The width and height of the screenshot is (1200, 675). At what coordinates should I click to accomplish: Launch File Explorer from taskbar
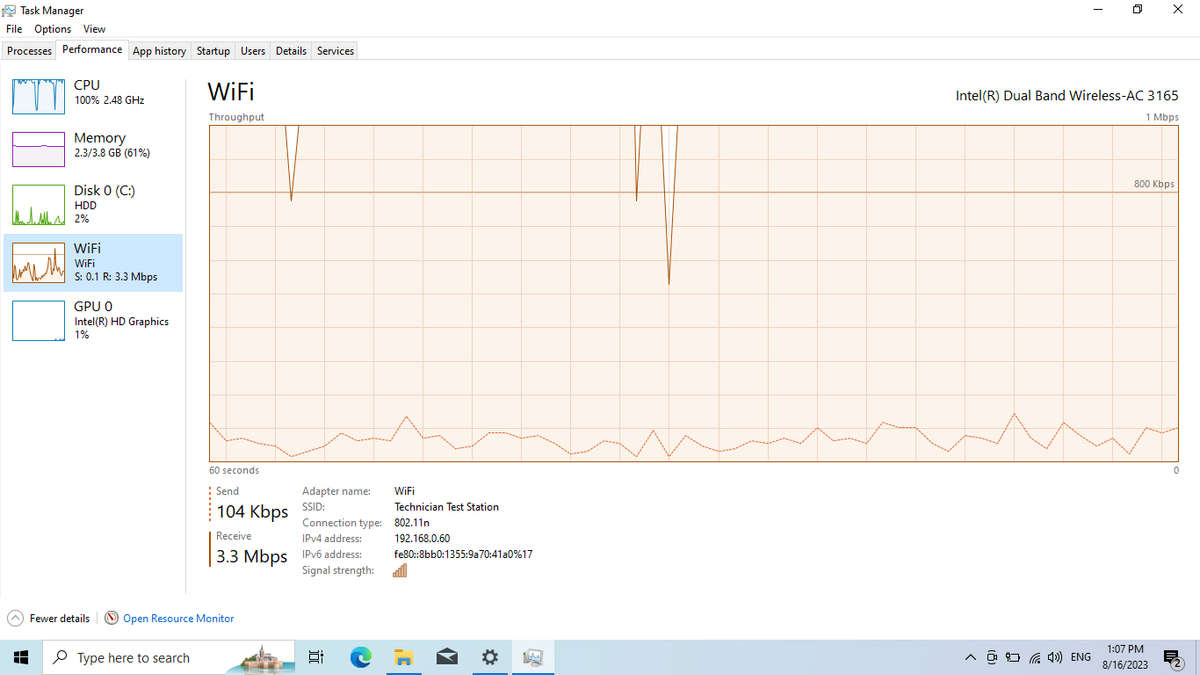(404, 657)
